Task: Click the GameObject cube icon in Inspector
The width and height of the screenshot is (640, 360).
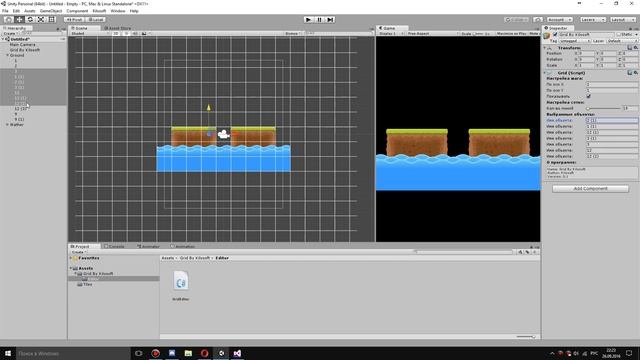Action: (x=547, y=36)
